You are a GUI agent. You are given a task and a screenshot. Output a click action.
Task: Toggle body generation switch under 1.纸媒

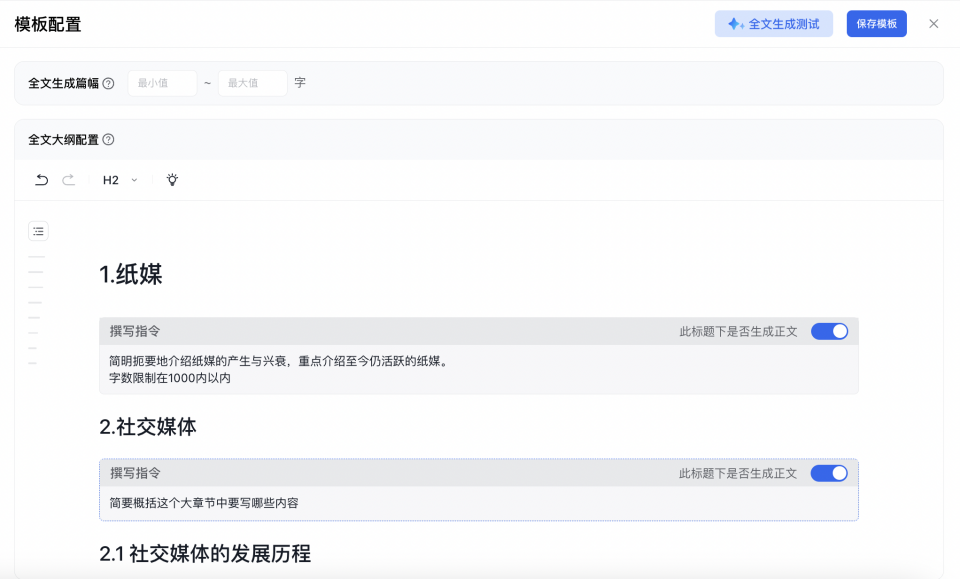830,331
